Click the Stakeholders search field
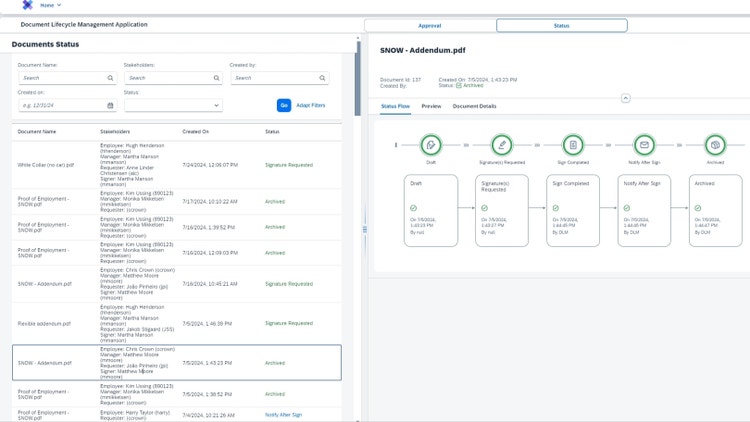Screen dimensions: 750x422 click(174, 78)
